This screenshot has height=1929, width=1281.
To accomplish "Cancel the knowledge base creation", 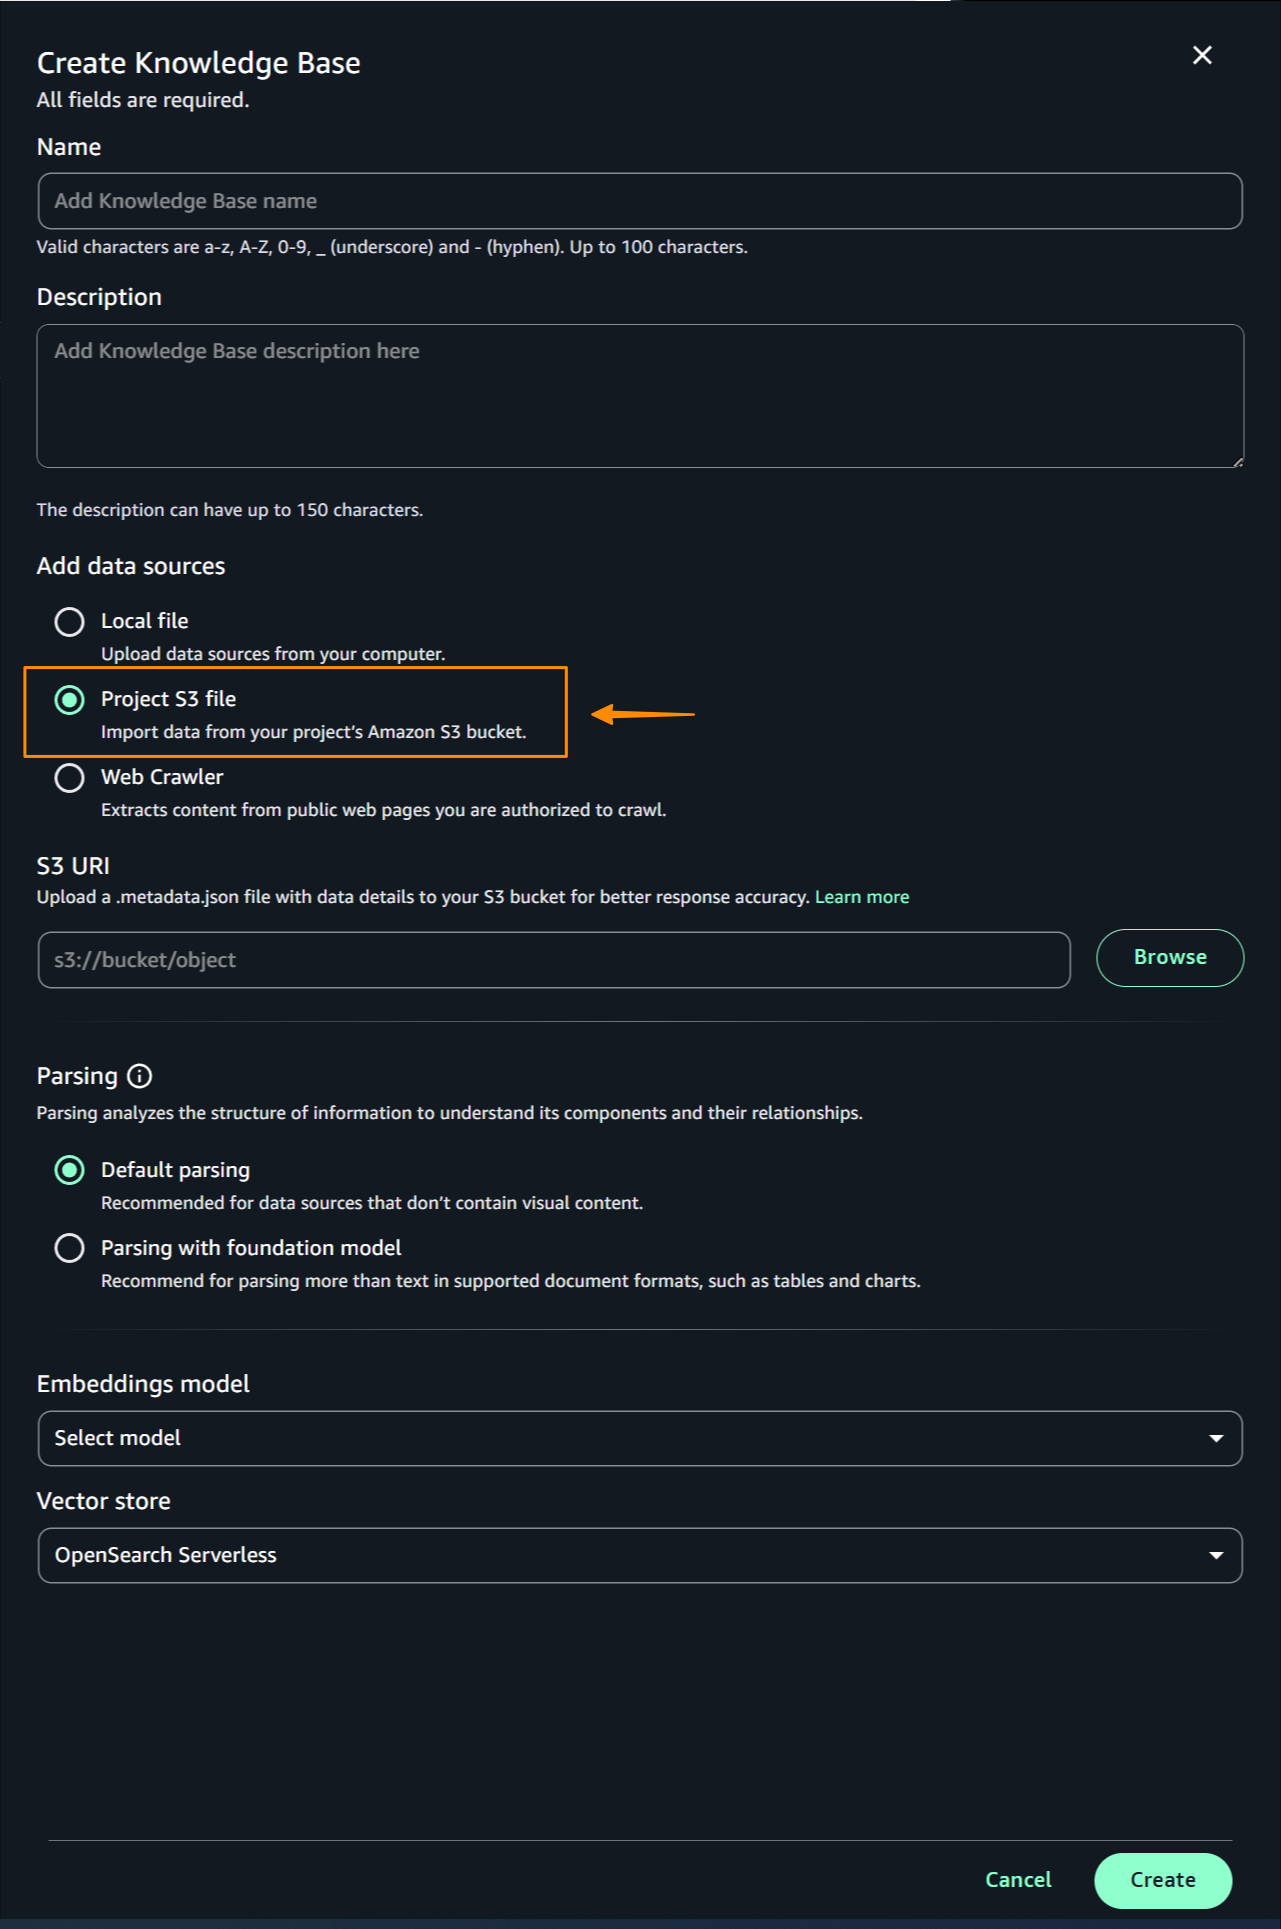I will [1018, 1880].
